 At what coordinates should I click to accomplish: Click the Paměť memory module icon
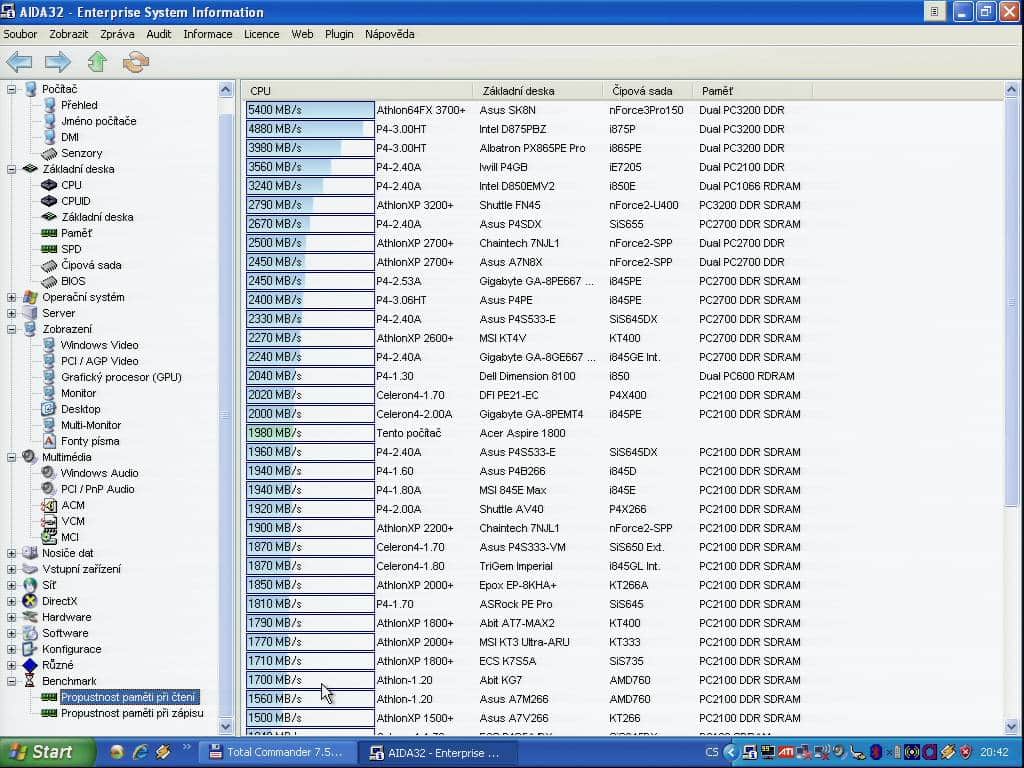(x=49, y=233)
